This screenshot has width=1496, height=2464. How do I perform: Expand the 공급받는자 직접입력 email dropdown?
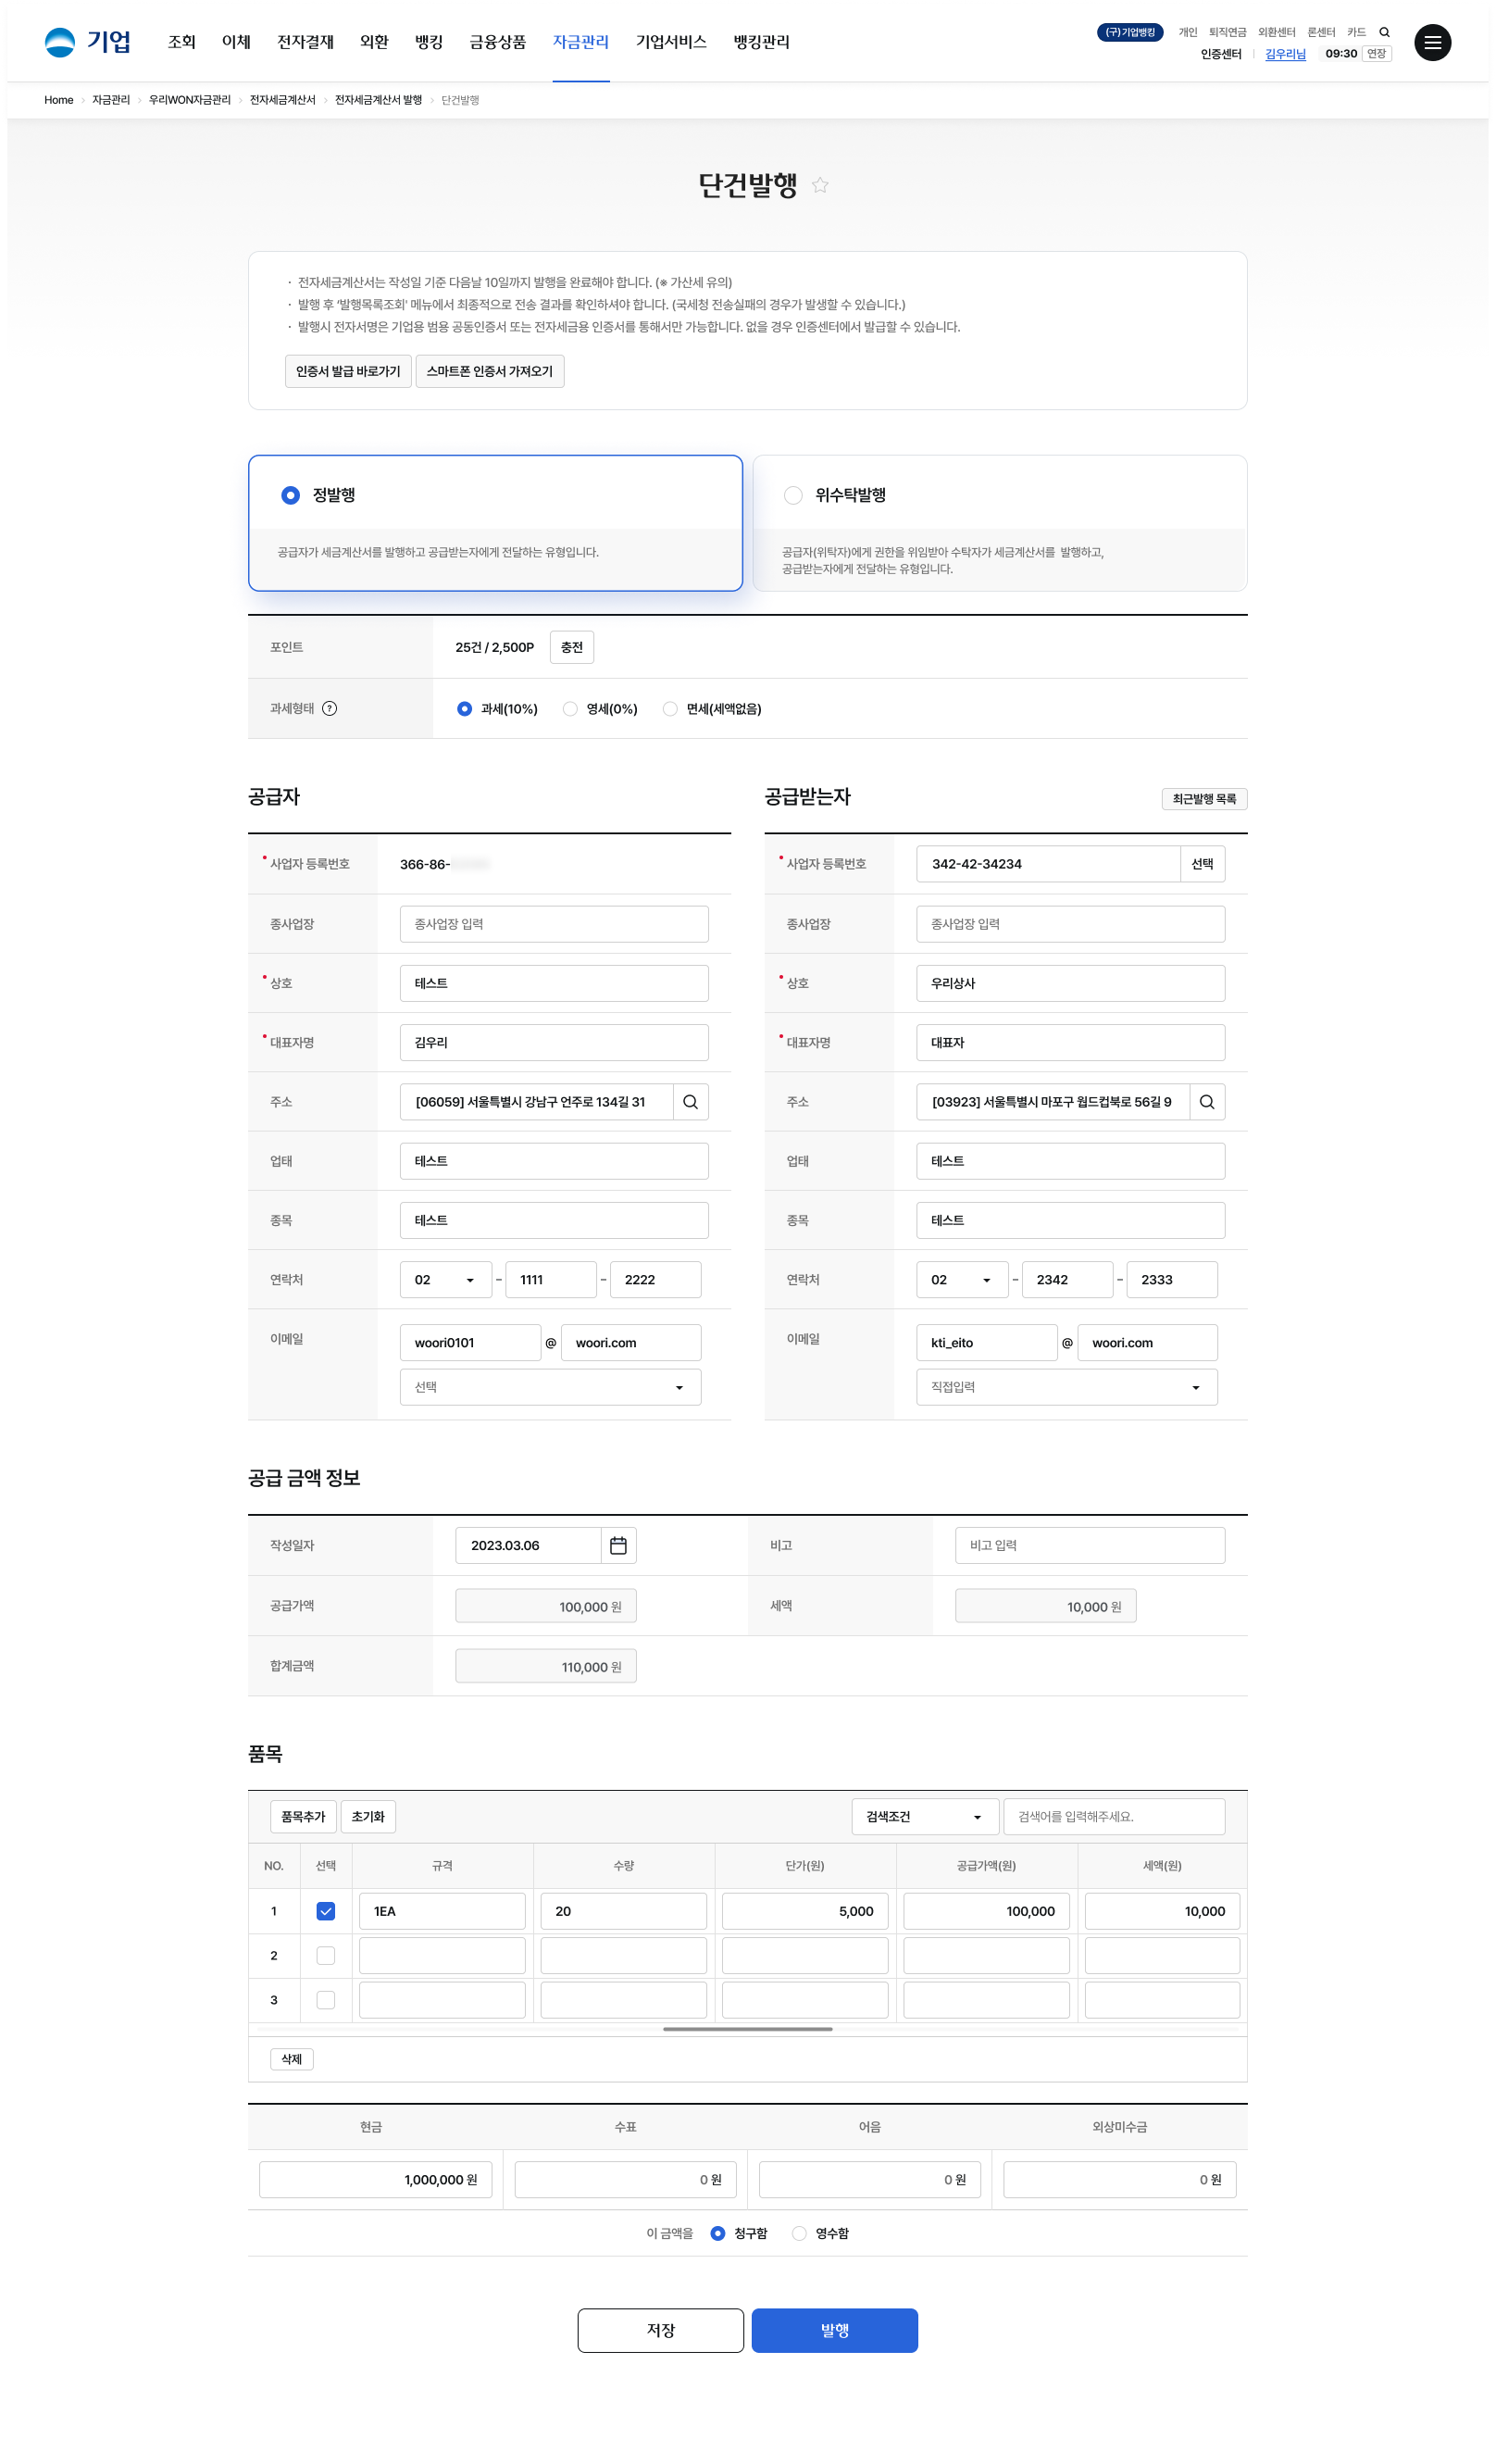coord(1066,1387)
